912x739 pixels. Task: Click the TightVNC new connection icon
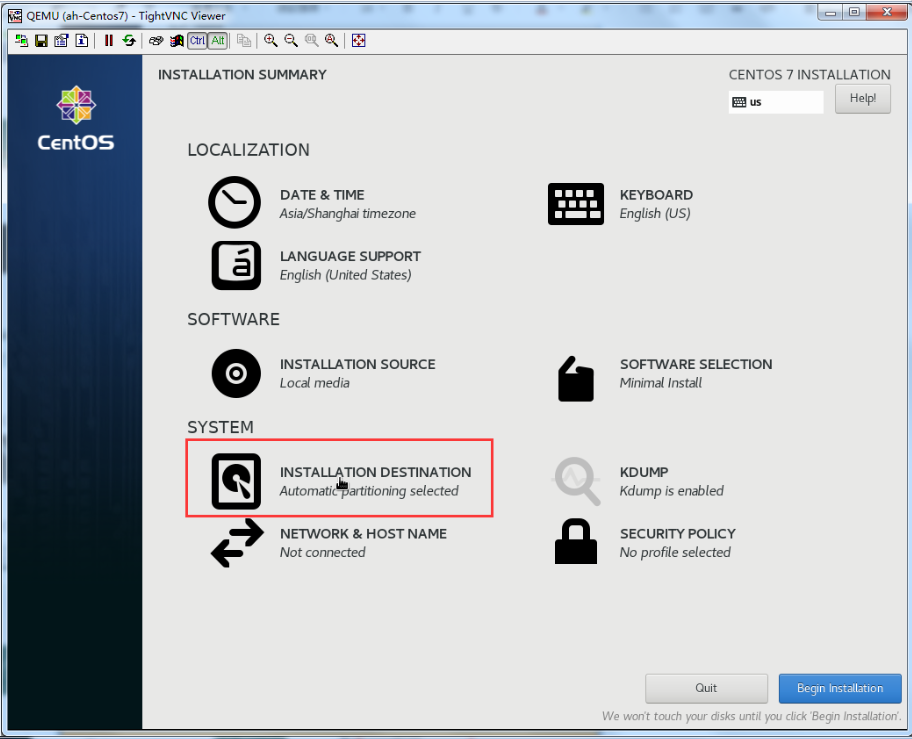[x=22, y=41]
